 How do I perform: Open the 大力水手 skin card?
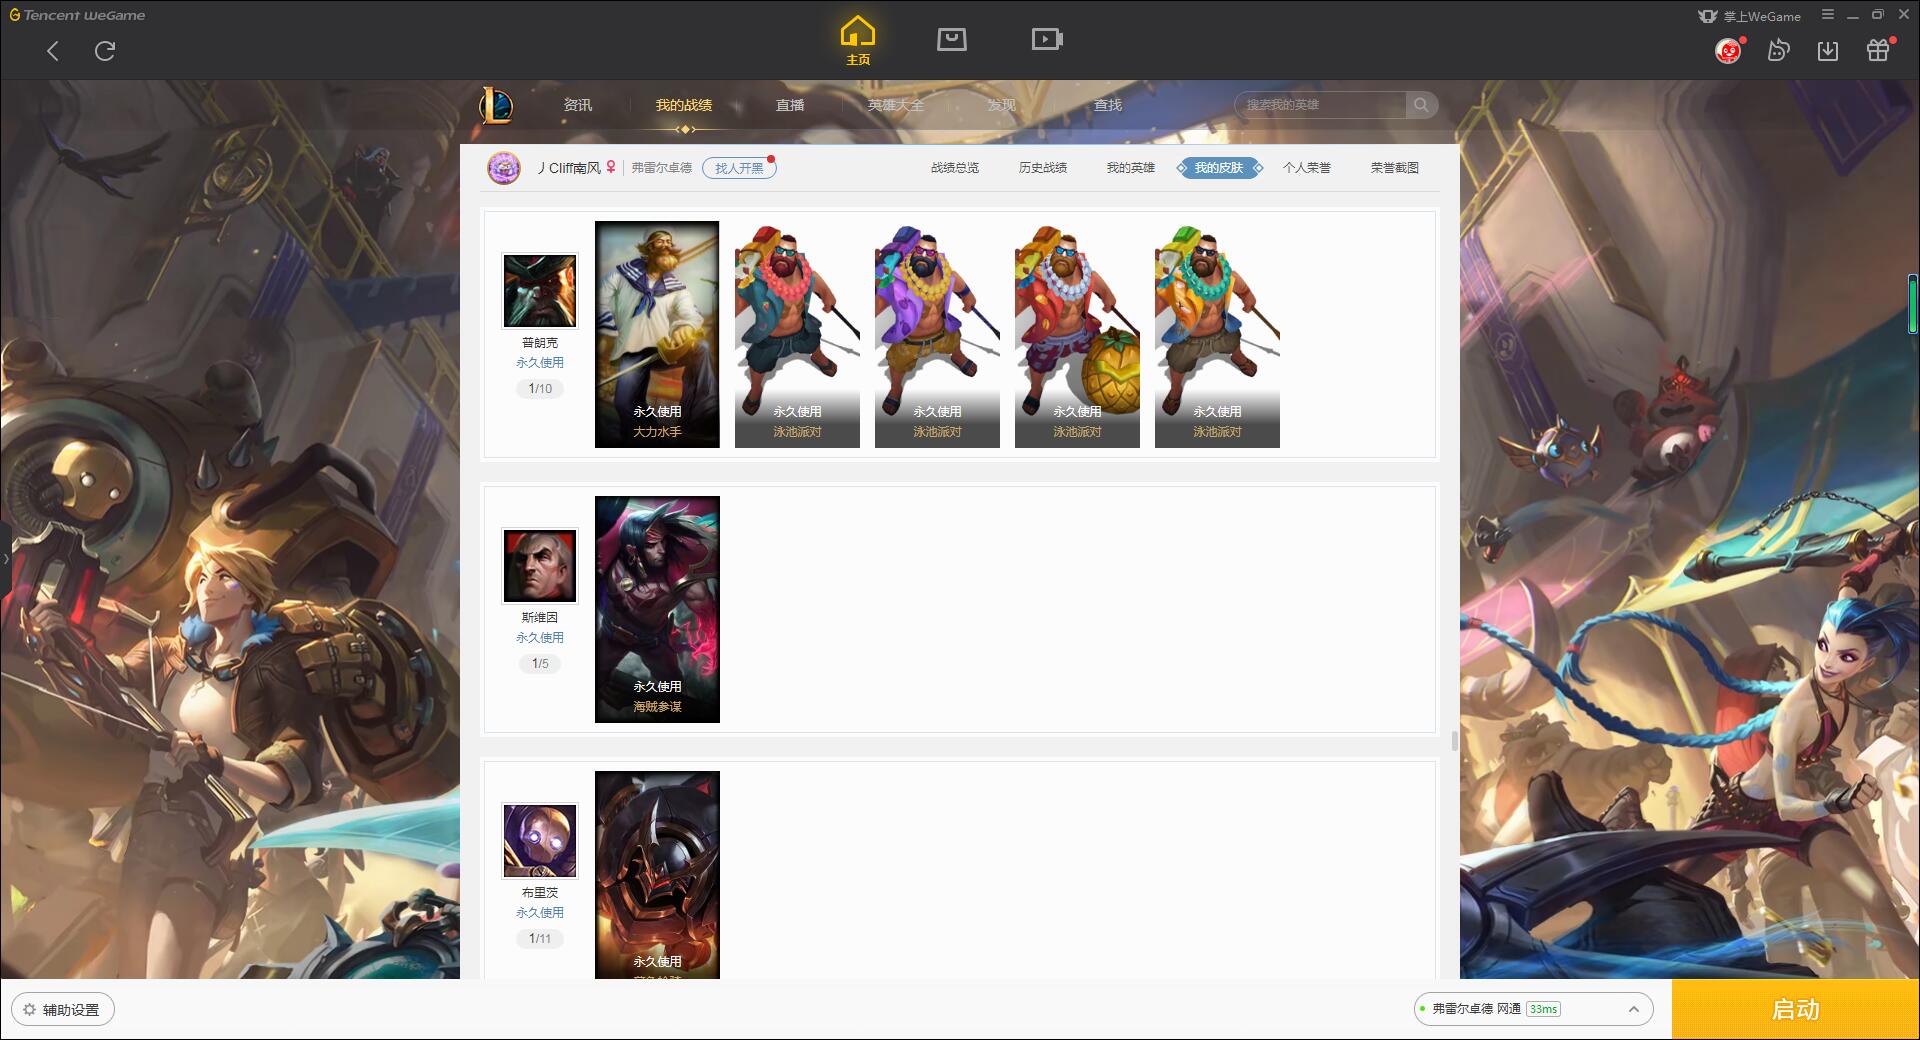coord(657,334)
